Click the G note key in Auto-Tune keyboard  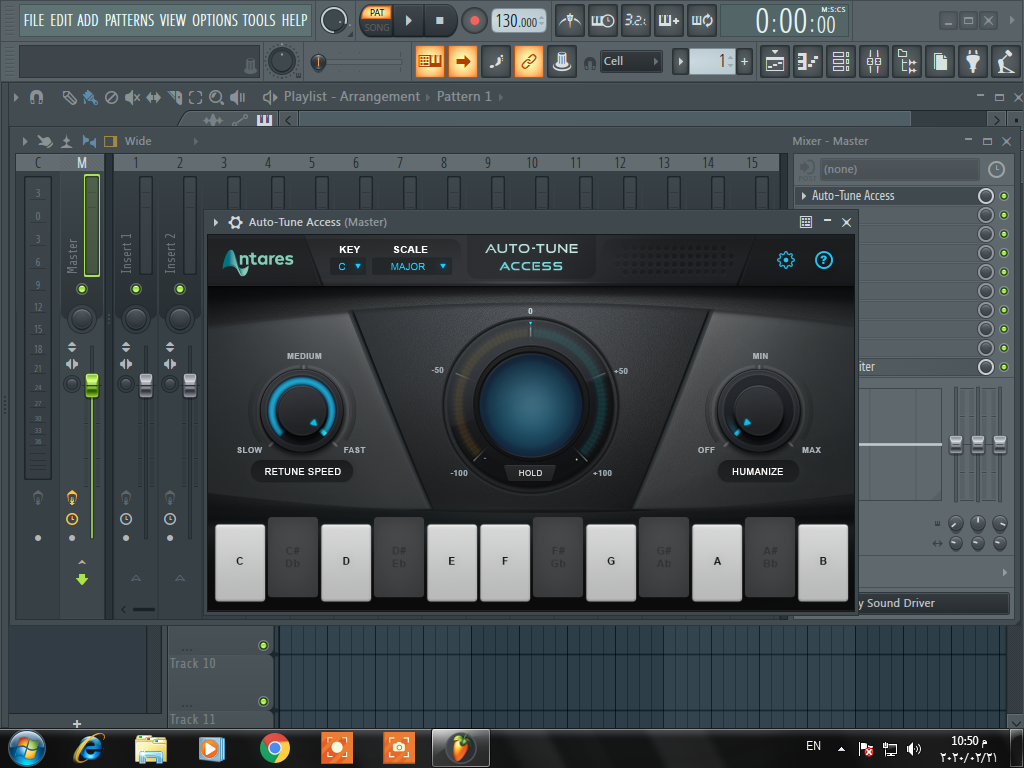coord(611,562)
